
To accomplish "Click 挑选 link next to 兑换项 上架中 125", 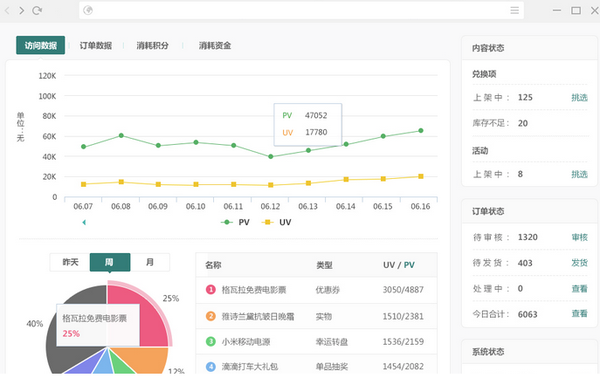I will [x=579, y=97].
